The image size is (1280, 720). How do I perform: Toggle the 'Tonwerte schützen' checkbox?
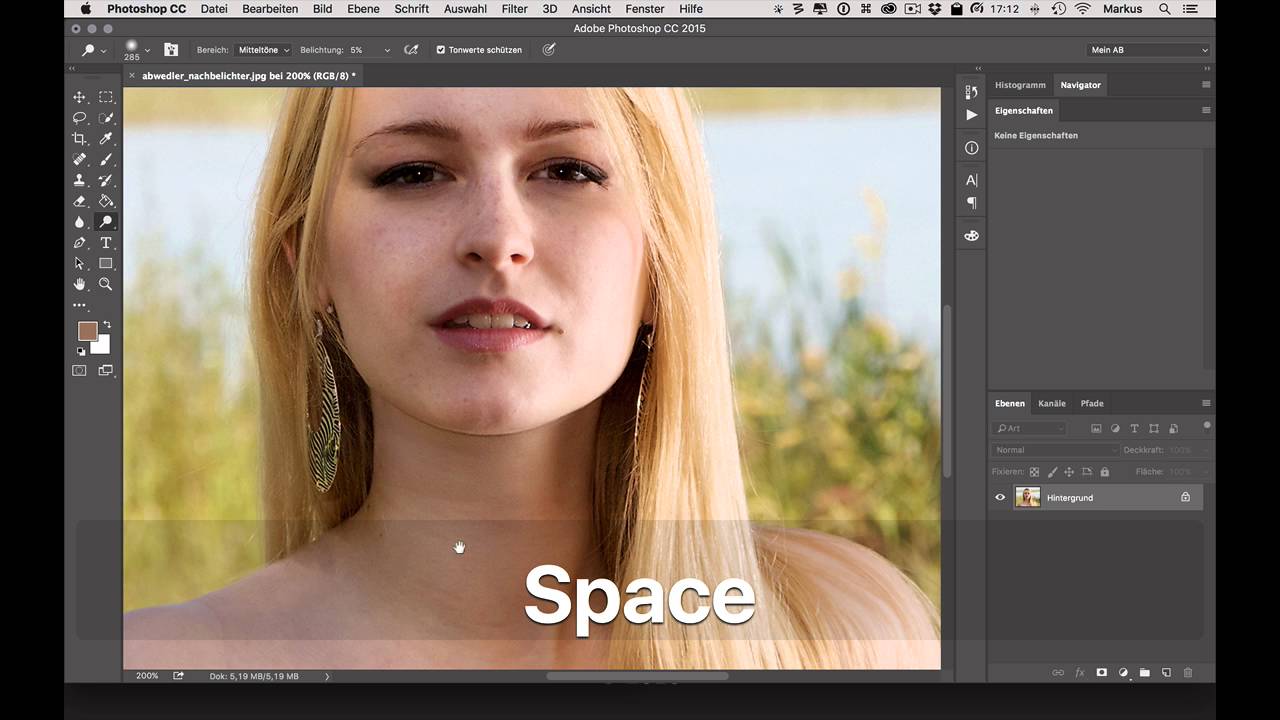click(x=441, y=50)
